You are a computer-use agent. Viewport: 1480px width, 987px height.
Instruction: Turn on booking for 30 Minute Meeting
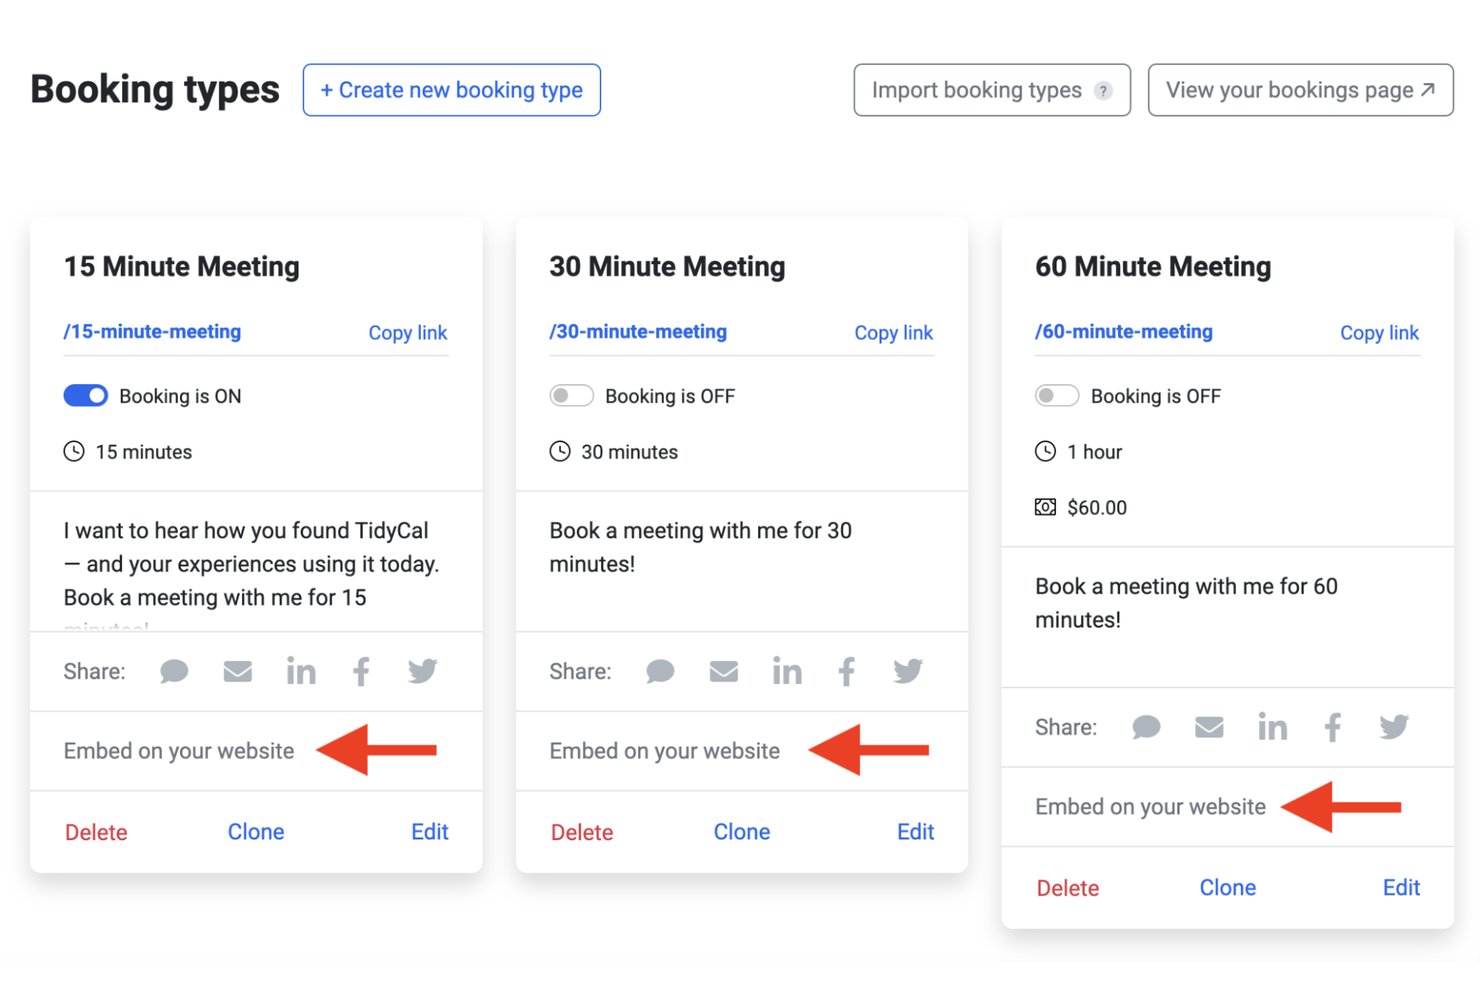571,395
